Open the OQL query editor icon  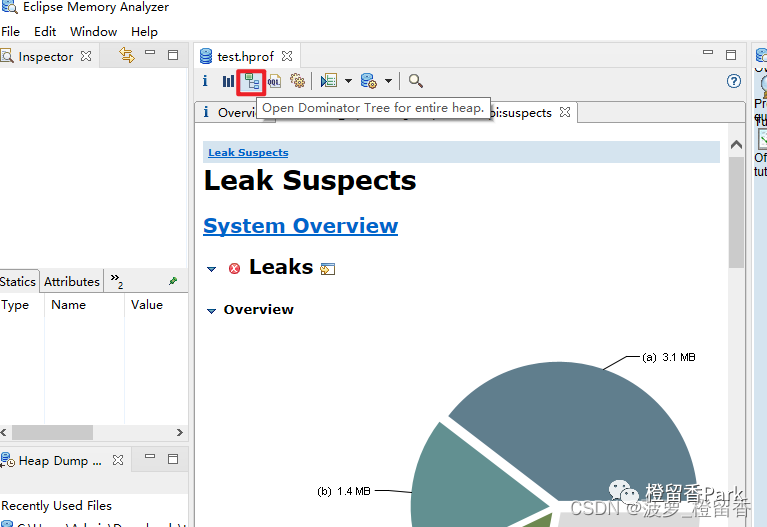point(274,81)
